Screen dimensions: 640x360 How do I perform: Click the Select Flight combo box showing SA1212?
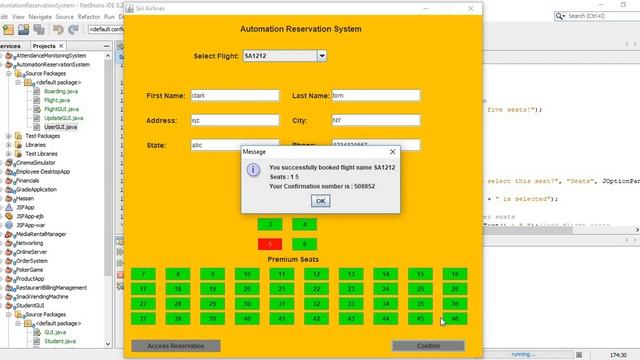point(284,56)
